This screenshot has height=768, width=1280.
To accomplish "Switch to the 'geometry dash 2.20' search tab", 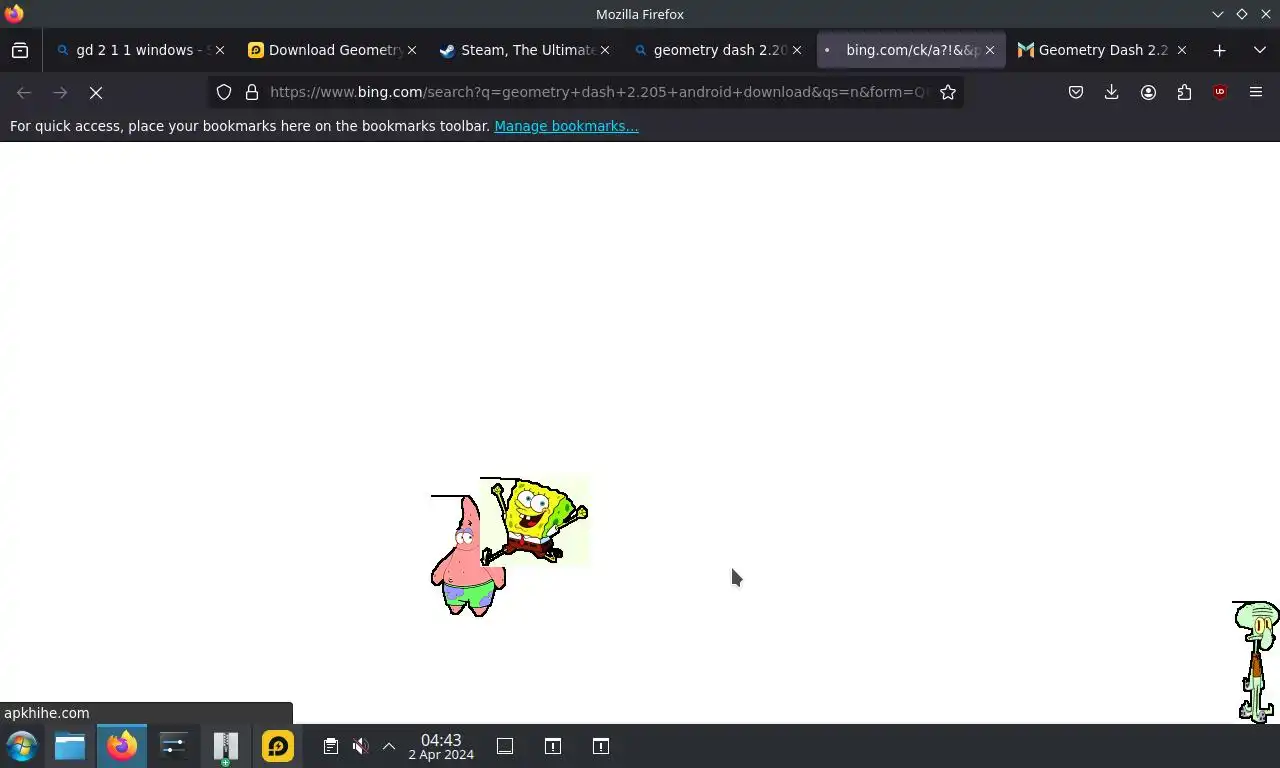I will click(719, 50).
